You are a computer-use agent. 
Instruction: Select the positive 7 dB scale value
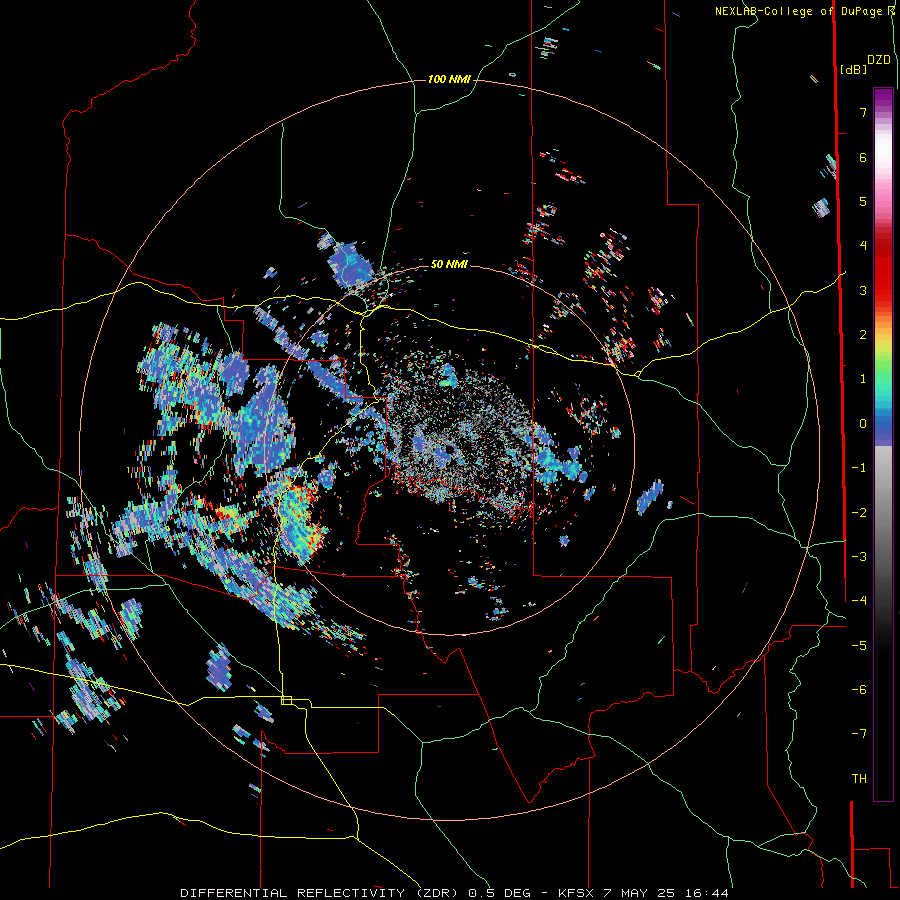[863, 112]
